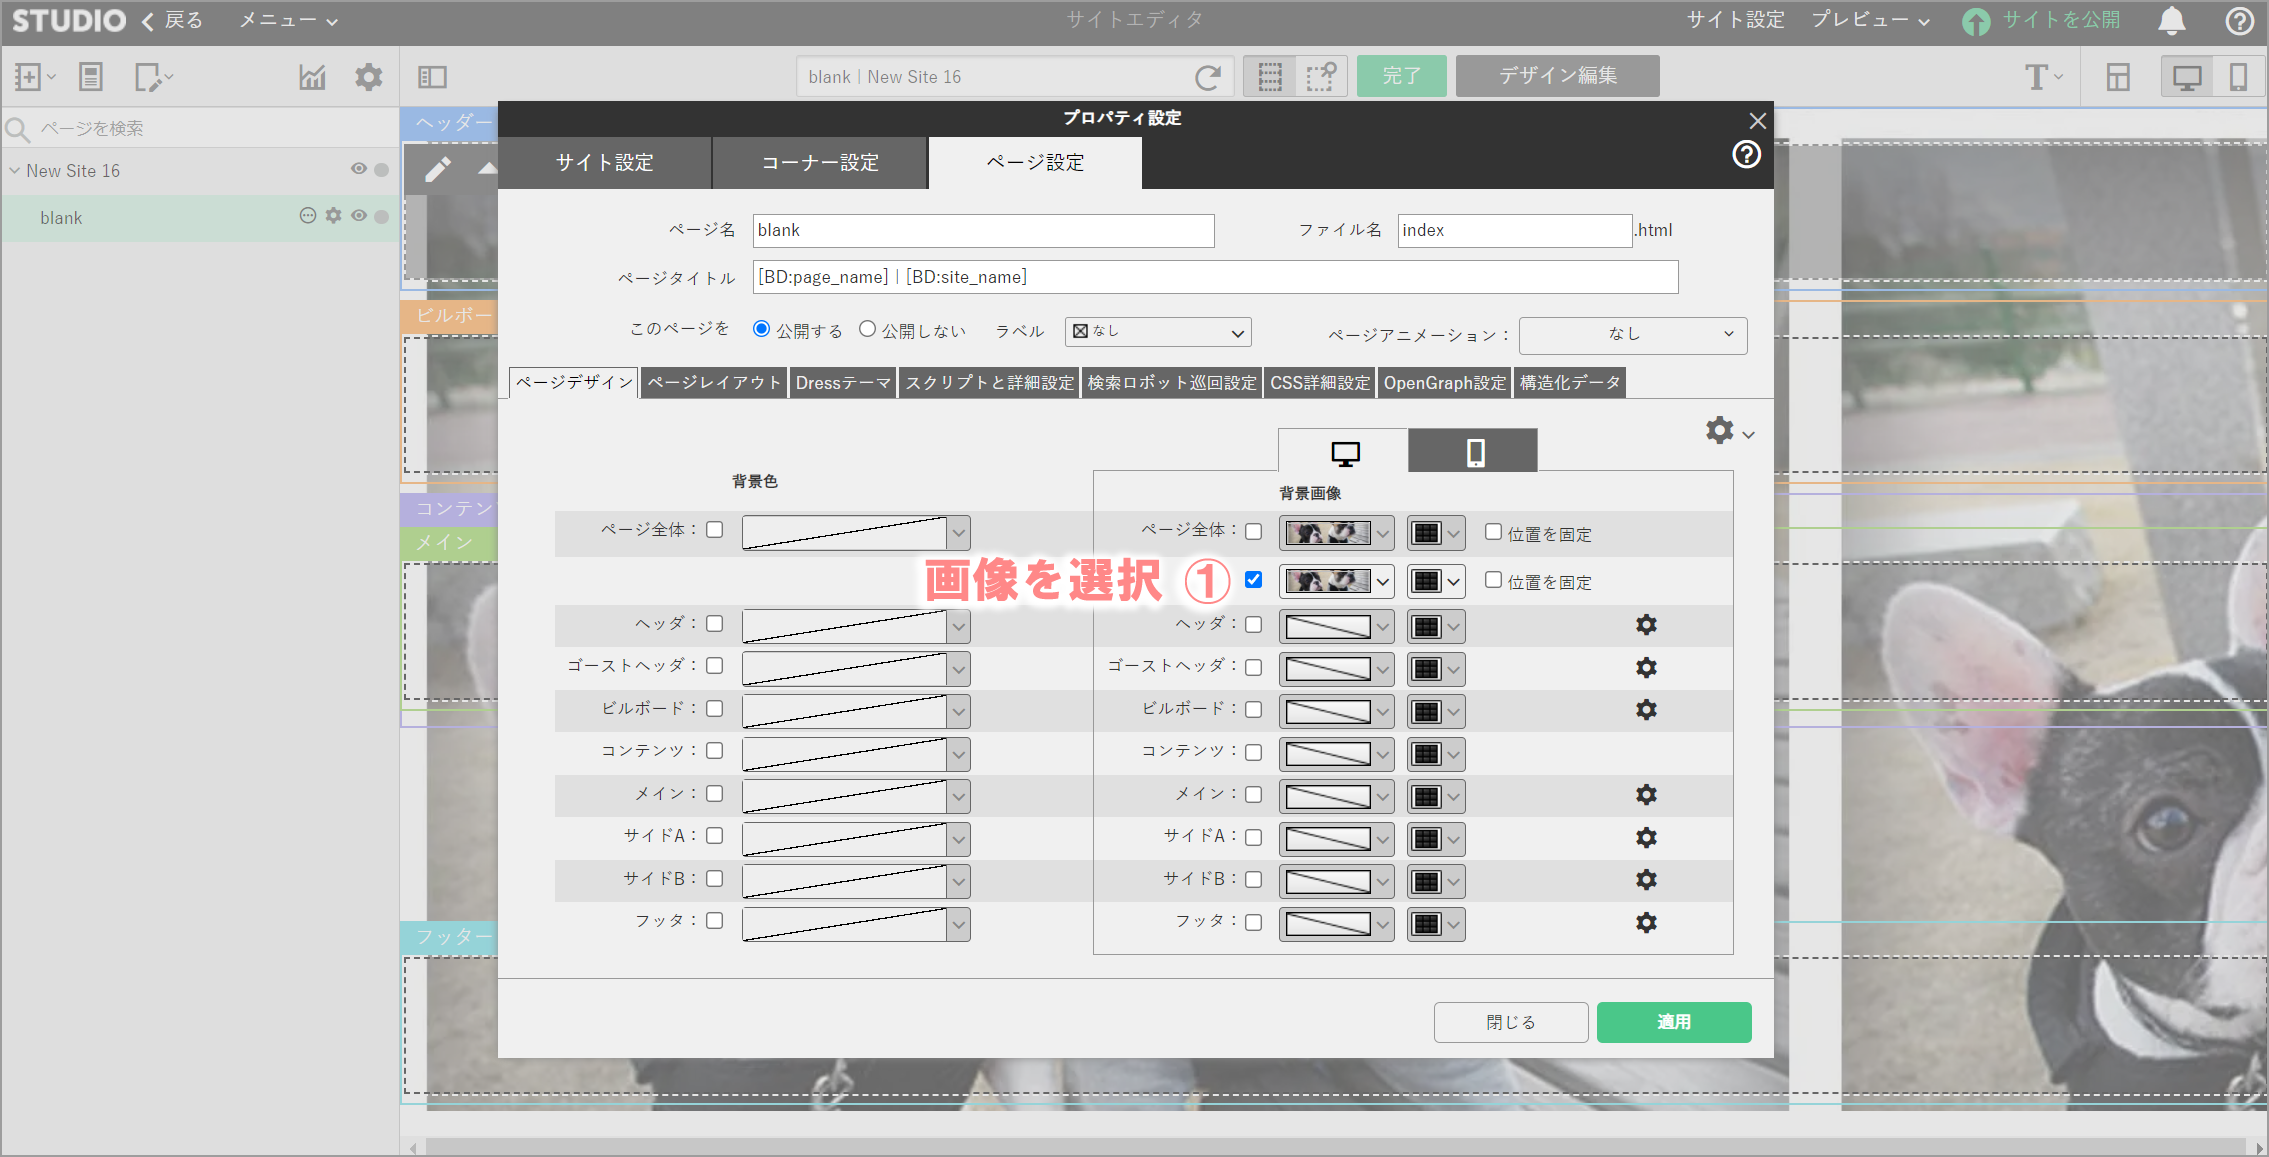Click the reload icon in the address bar
2269x1157 pixels.
tap(1208, 77)
